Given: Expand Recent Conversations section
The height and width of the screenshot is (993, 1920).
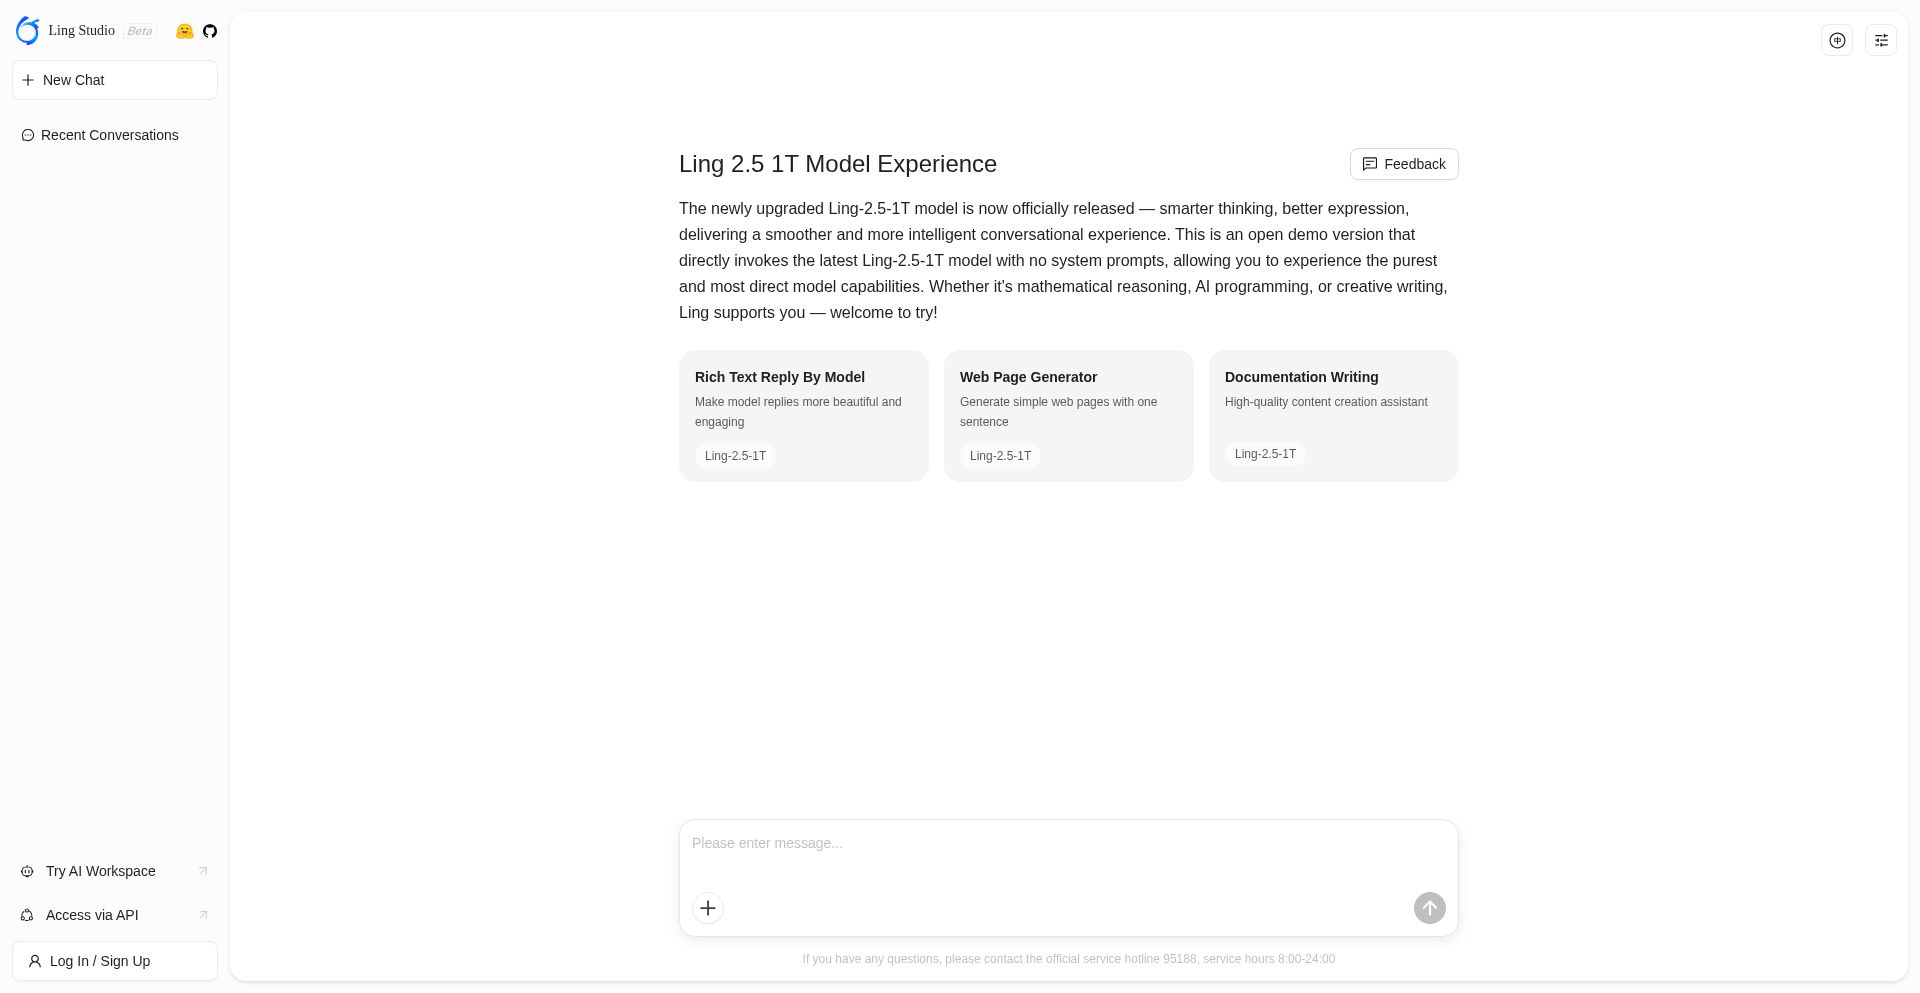Looking at the screenshot, I should coord(110,135).
